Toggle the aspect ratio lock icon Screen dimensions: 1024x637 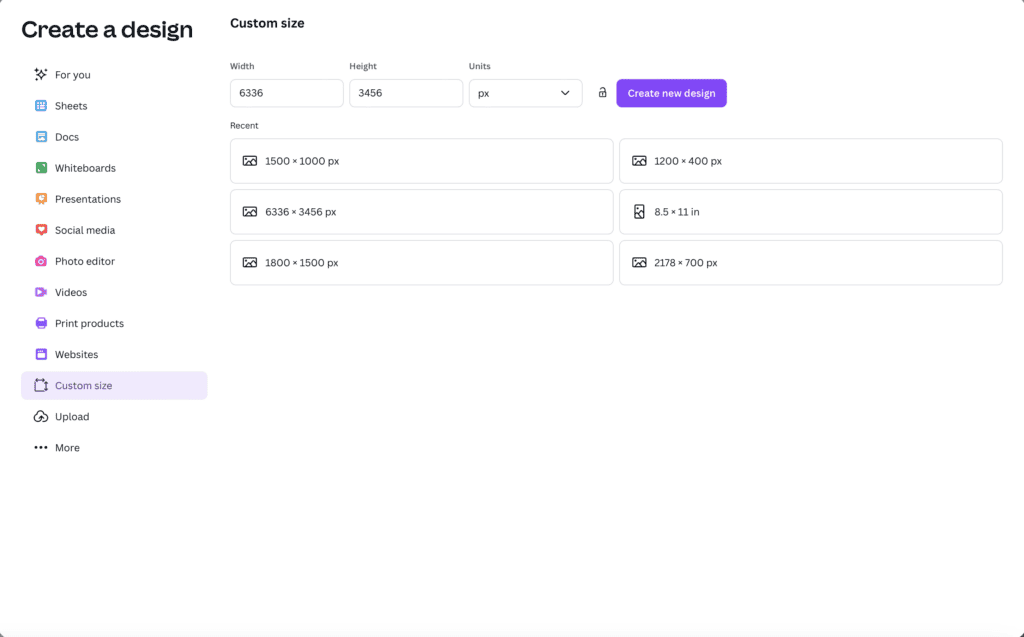(602, 93)
